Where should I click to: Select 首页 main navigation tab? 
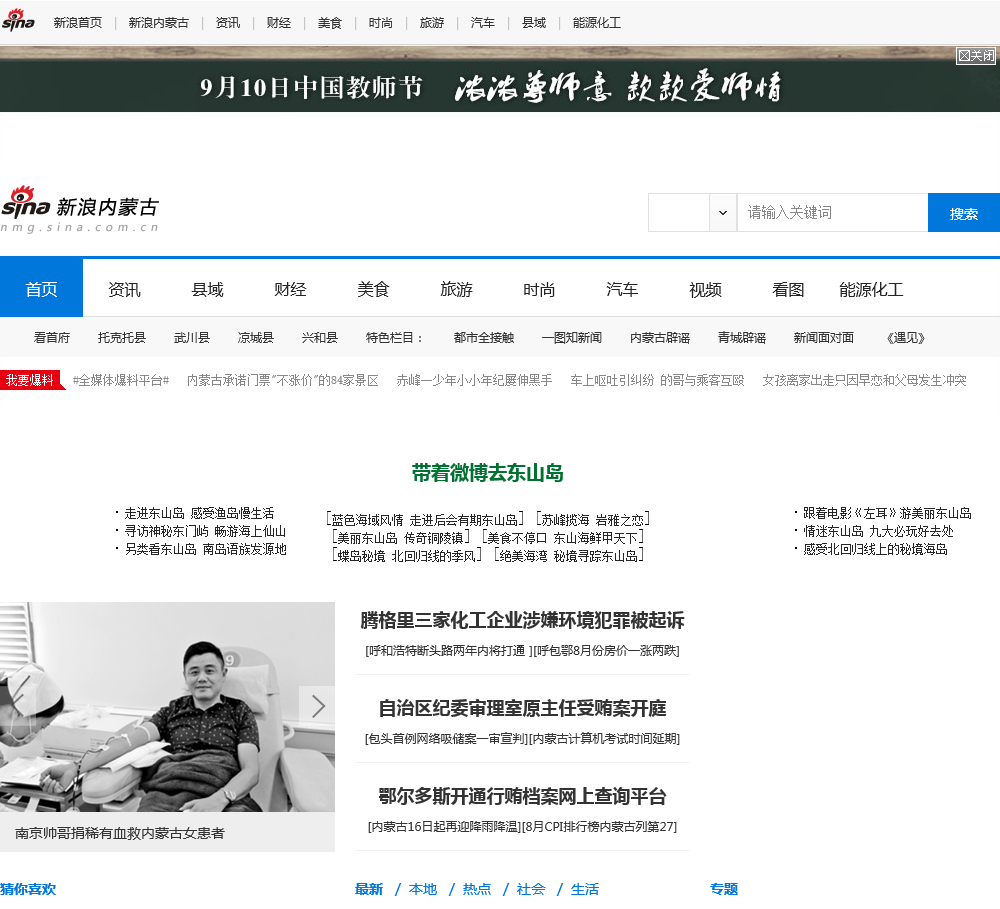[41, 289]
